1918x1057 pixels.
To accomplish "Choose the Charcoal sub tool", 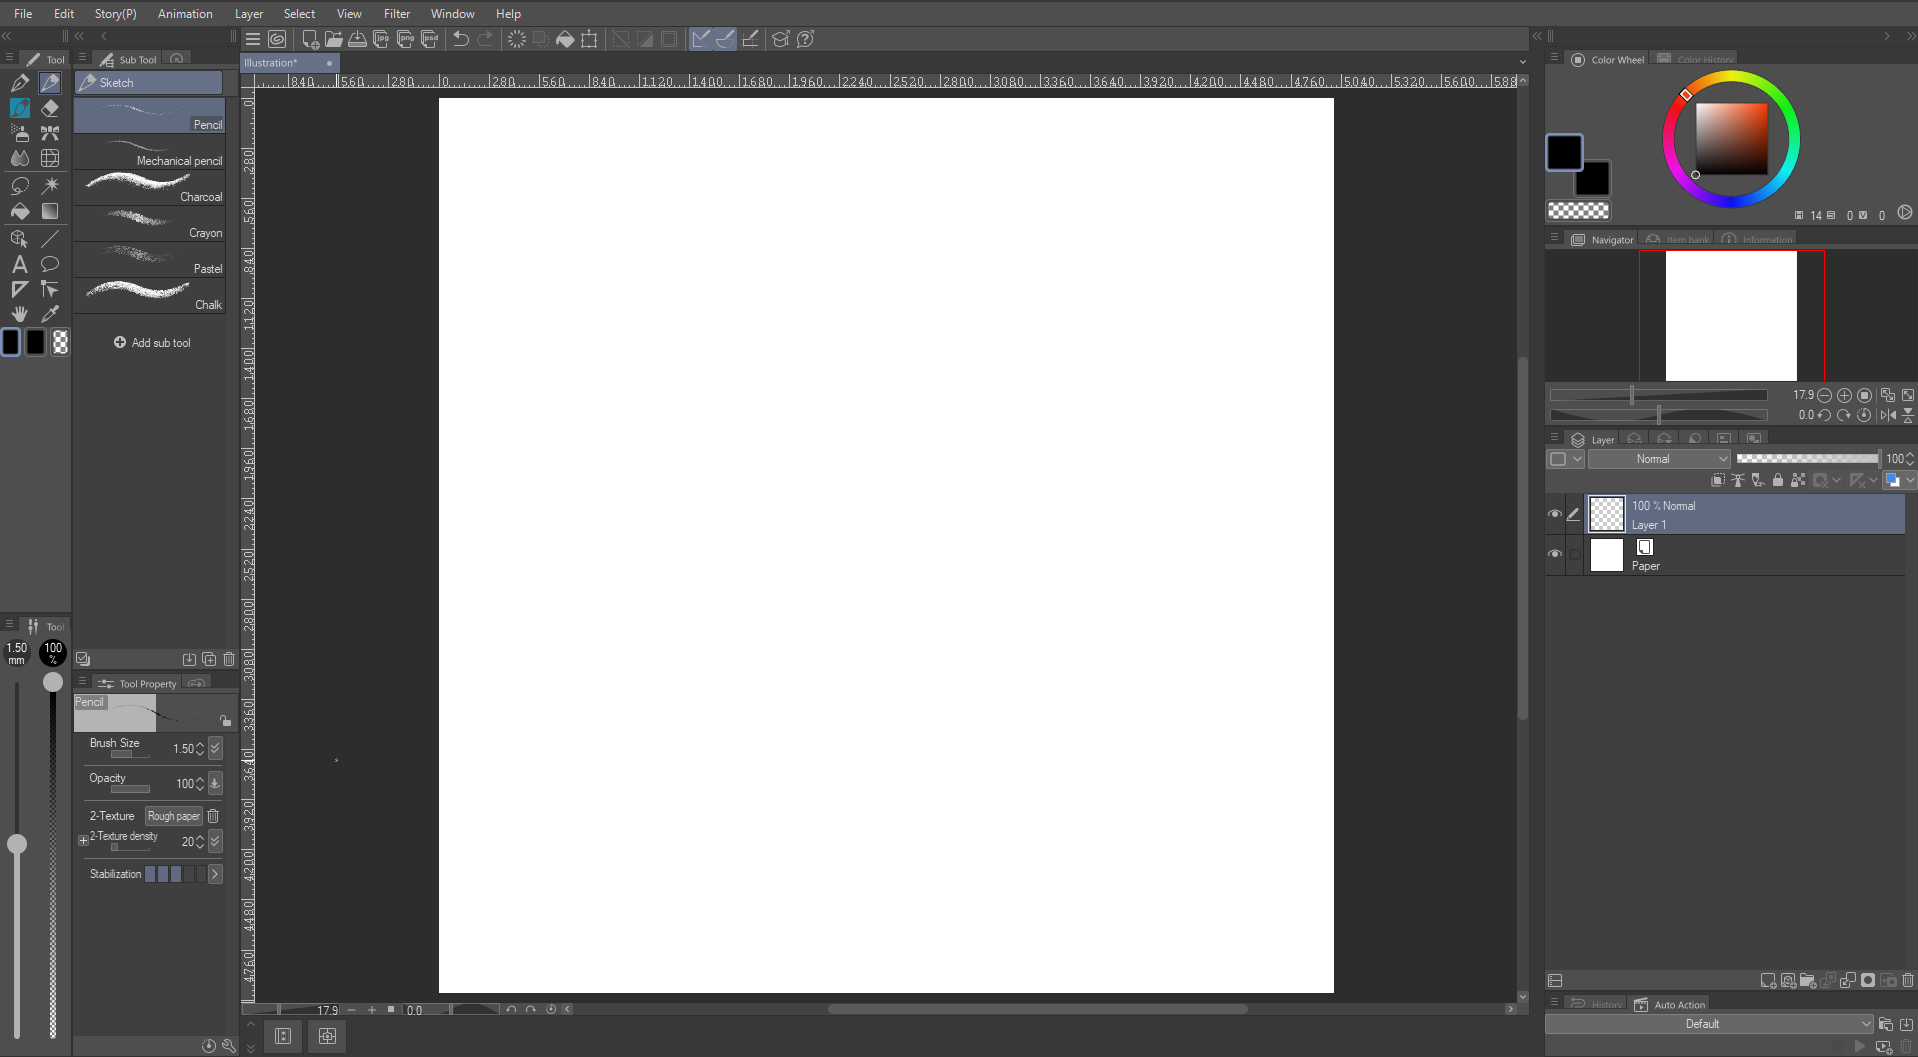I will (x=150, y=188).
